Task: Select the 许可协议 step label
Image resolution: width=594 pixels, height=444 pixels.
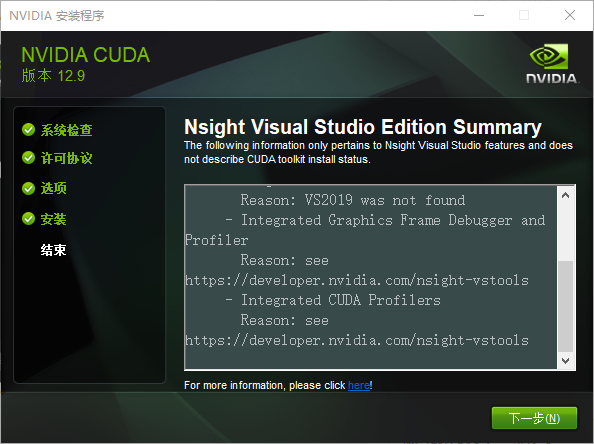Action: [67, 158]
